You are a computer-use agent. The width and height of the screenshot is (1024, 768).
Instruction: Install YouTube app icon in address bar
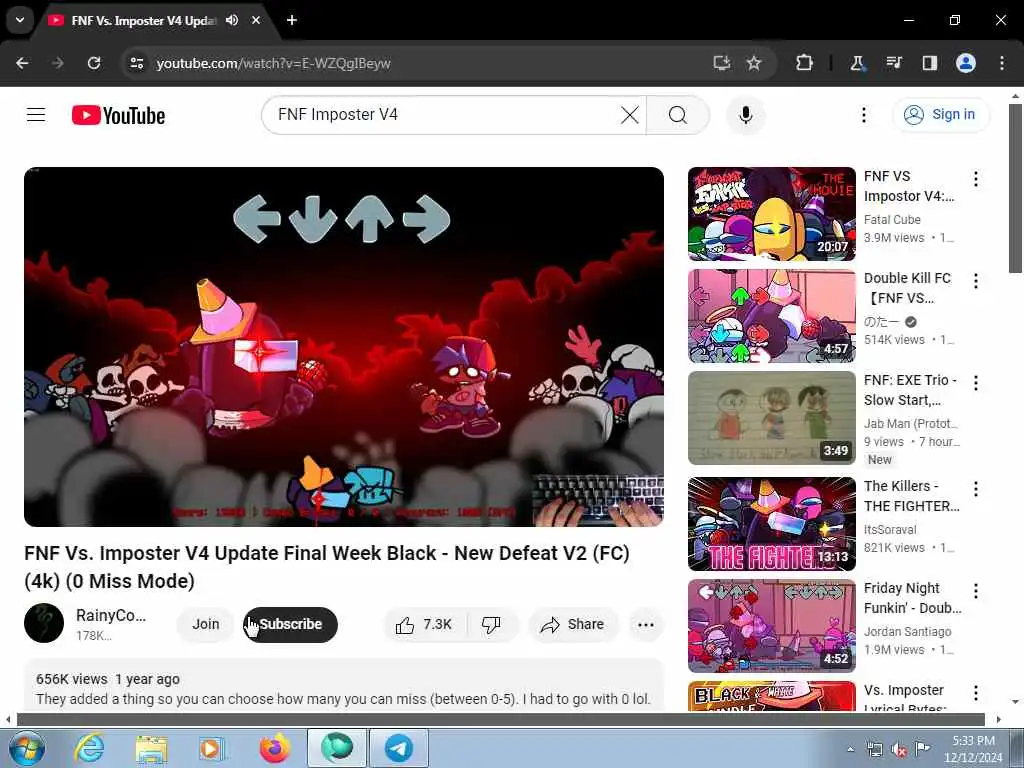721,63
